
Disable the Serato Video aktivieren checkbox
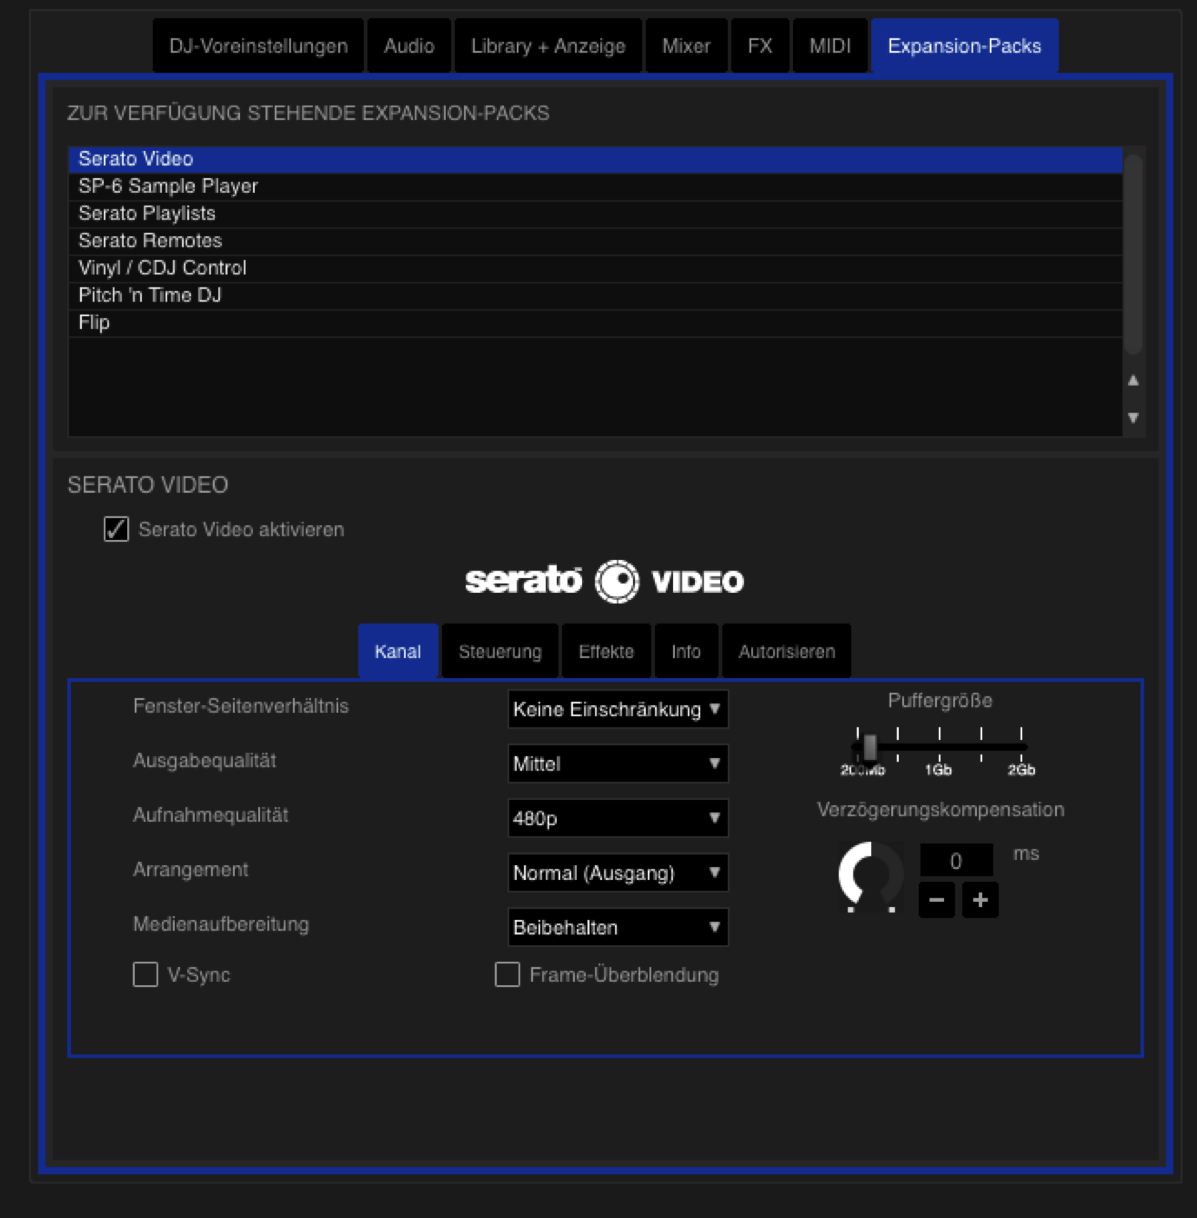click(x=117, y=529)
